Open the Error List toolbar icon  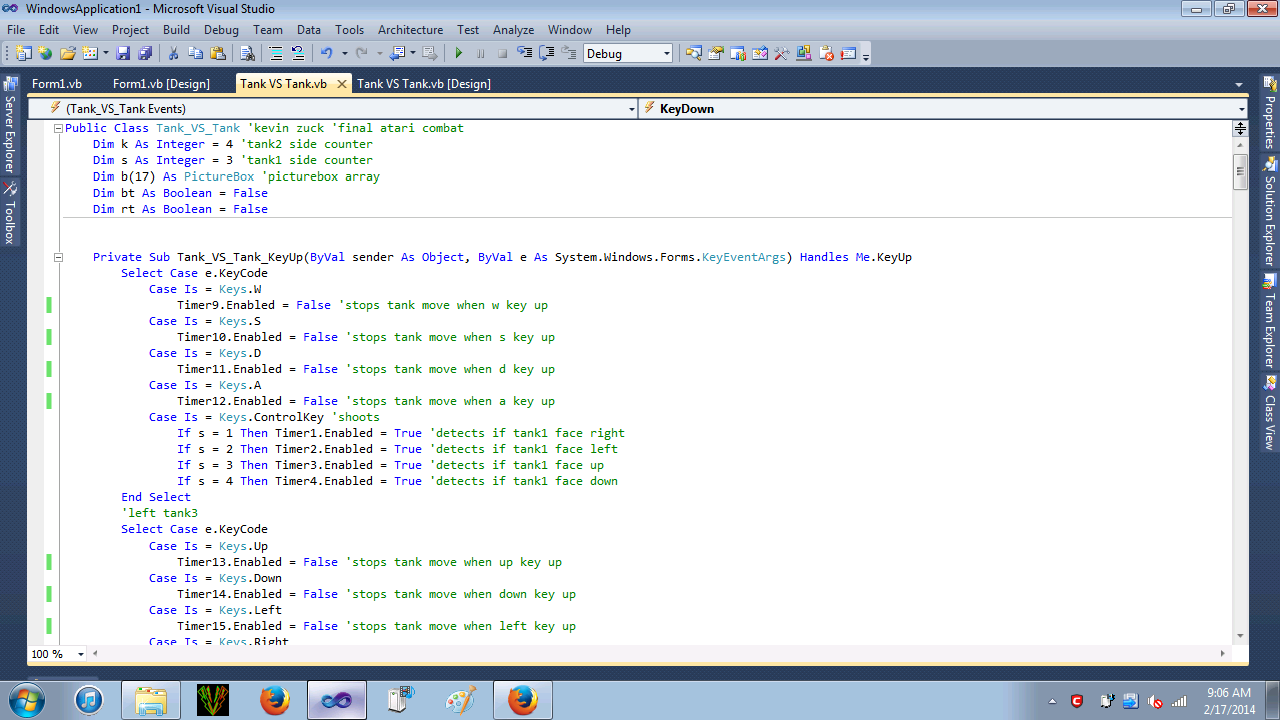click(826, 53)
